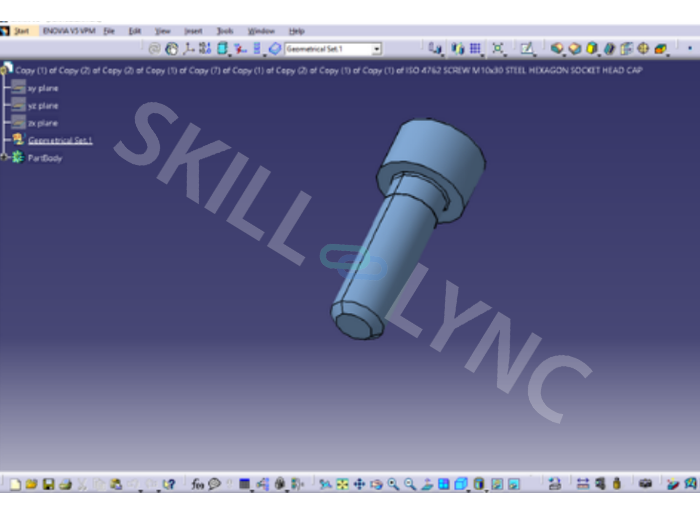Open the Formula f(x) tool
This screenshot has height=514, width=700.
coord(197,484)
